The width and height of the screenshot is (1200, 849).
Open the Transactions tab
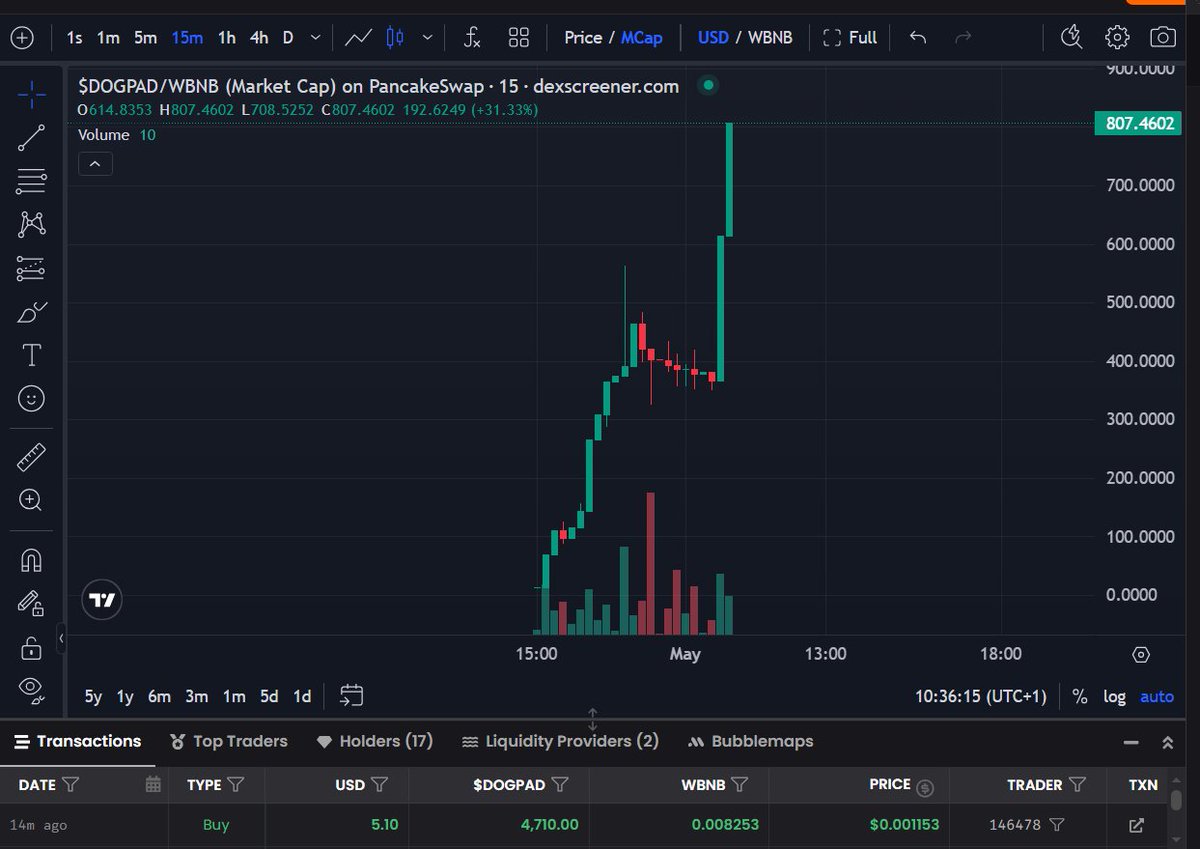click(77, 741)
